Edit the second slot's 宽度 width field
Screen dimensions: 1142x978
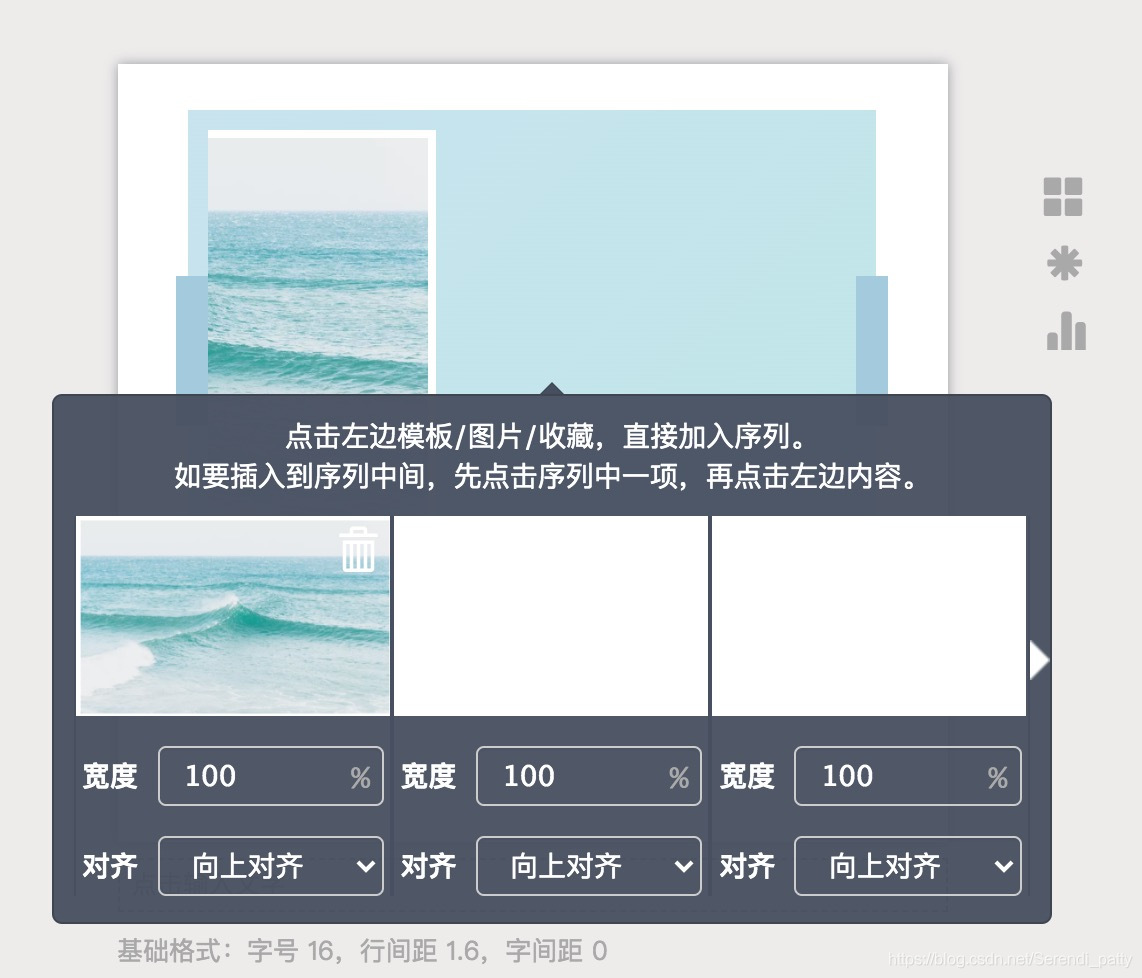click(x=588, y=776)
